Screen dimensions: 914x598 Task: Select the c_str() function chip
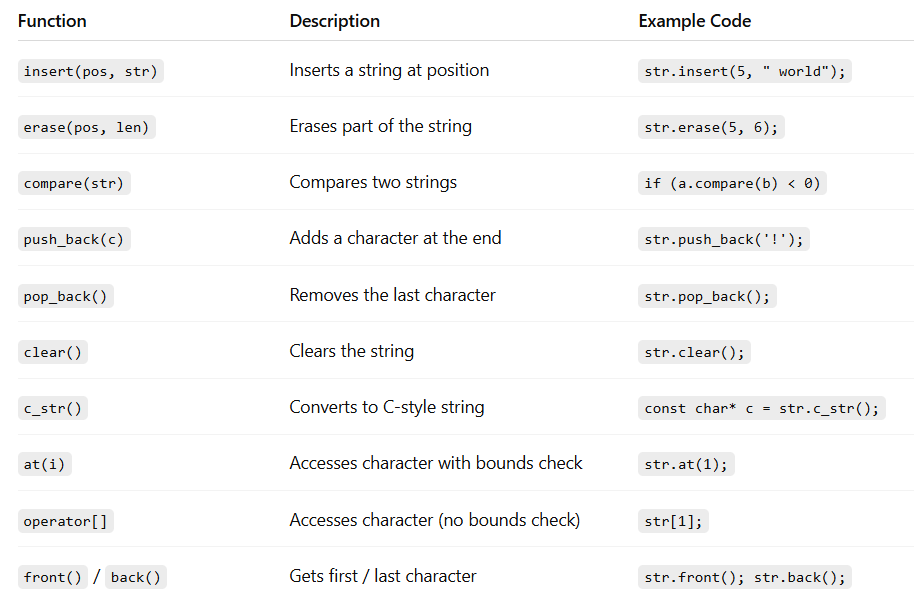click(54, 408)
